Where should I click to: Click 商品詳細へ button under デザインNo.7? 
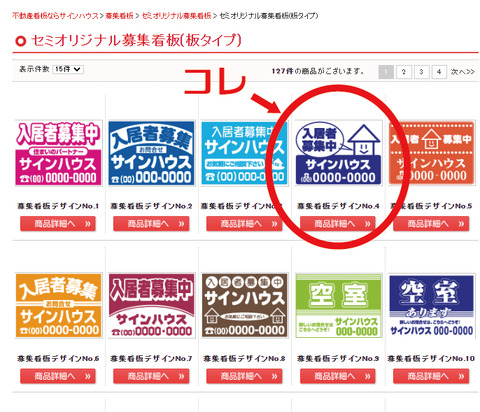point(151,376)
